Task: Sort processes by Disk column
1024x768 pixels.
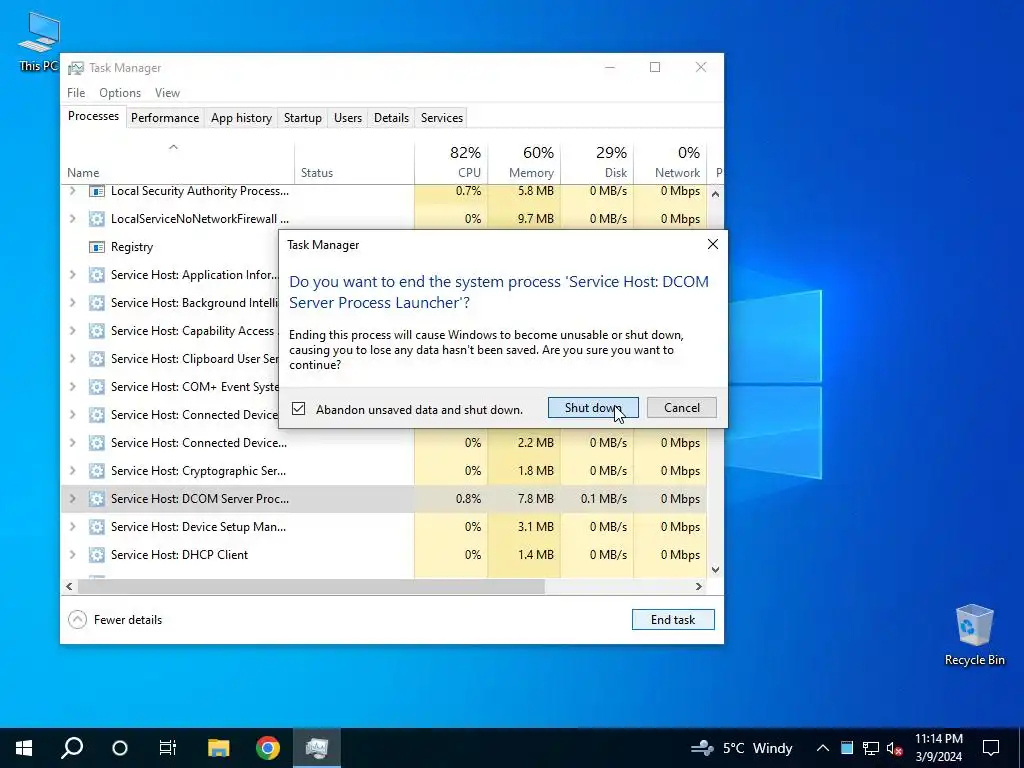Action: tap(597, 162)
